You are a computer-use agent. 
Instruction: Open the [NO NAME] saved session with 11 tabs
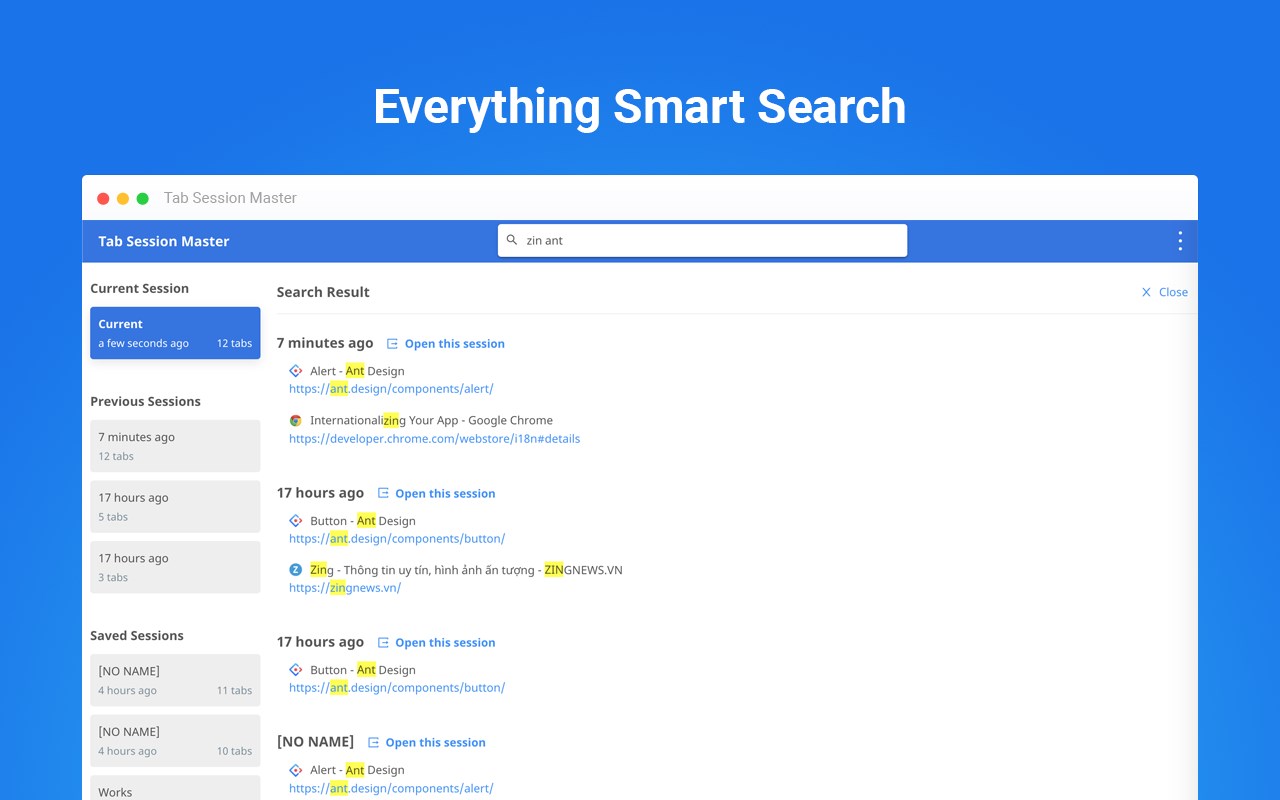(175, 680)
